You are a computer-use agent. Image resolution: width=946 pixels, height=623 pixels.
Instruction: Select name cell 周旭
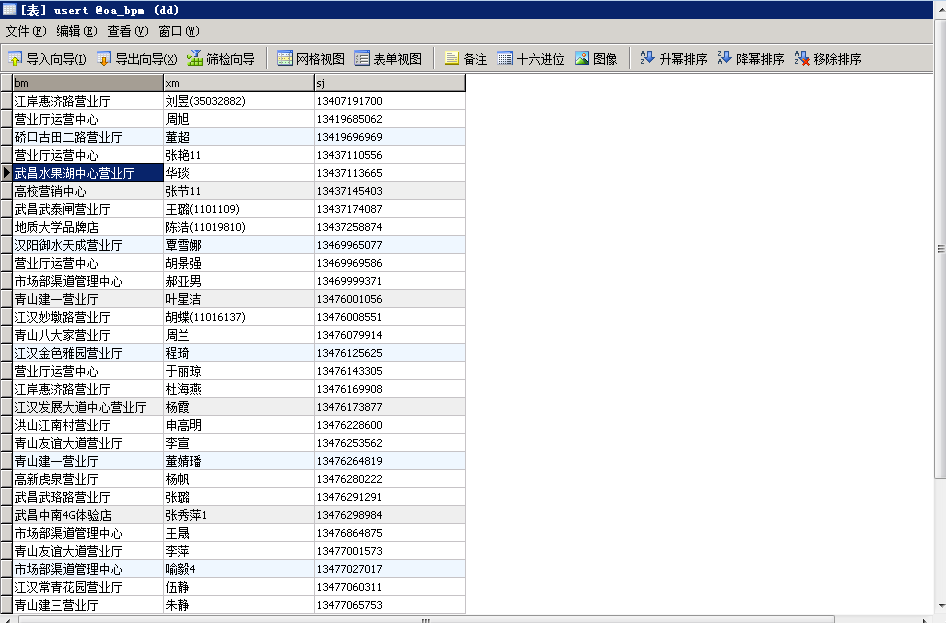239,119
